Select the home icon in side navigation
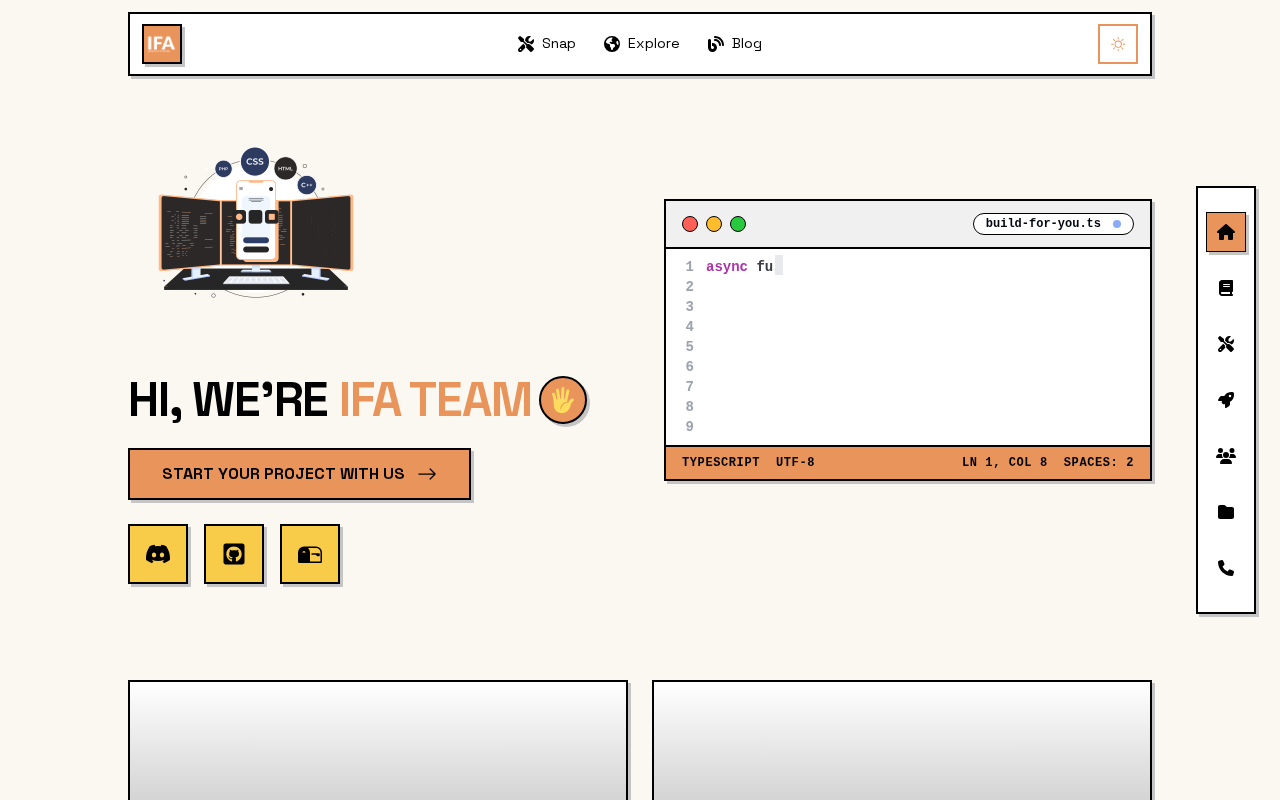 click(x=1226, y=232)
